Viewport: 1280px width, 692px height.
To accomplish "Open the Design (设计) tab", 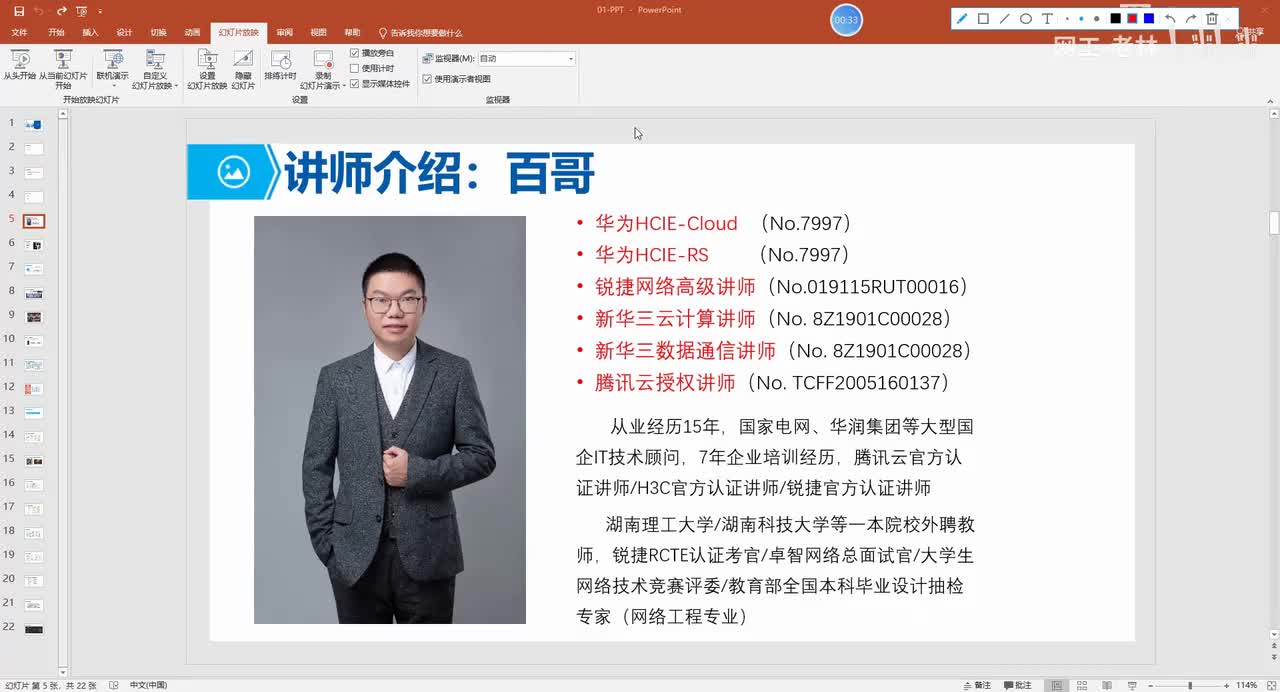I will click(x=124, y=32).
